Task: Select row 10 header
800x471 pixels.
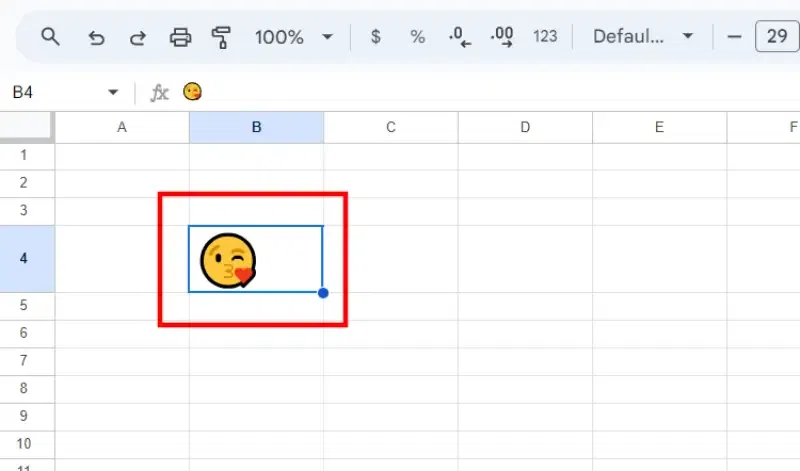Action: [x=27, y=443]
